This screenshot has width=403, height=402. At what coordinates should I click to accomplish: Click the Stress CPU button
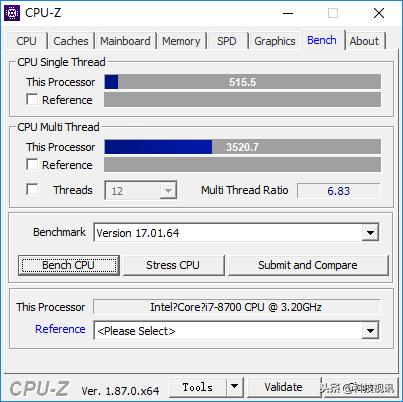[x=173, y=265]
